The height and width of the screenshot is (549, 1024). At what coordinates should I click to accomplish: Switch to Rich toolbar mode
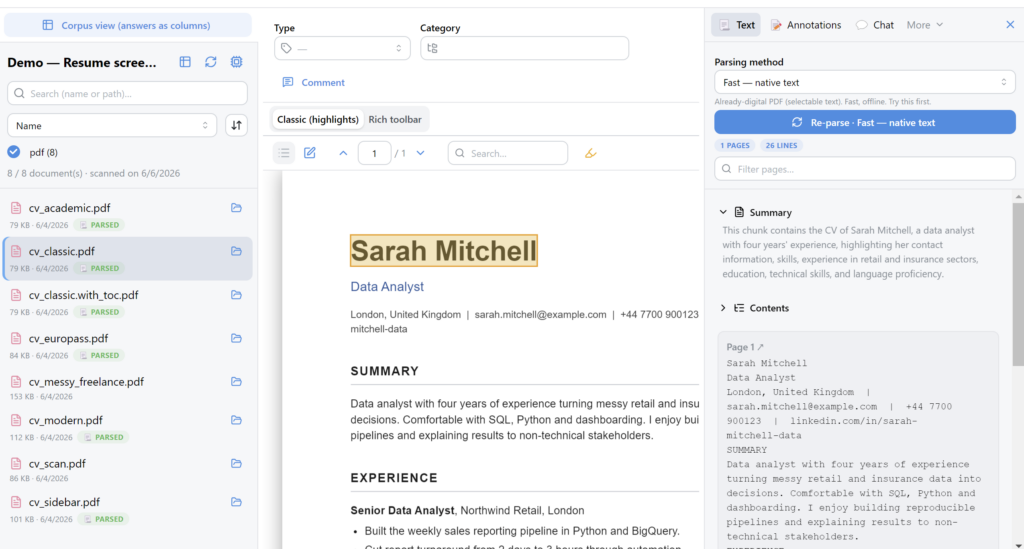click(x=395, y=119)
